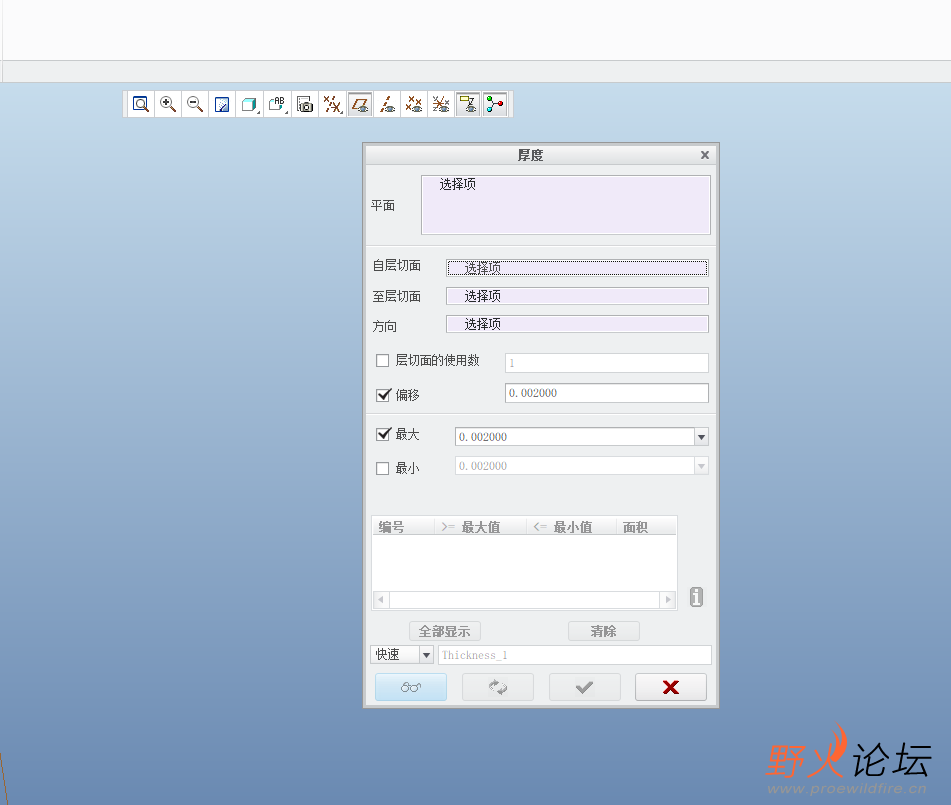
Task: Click the Thickness_1 name field
Action: [574, 655]
